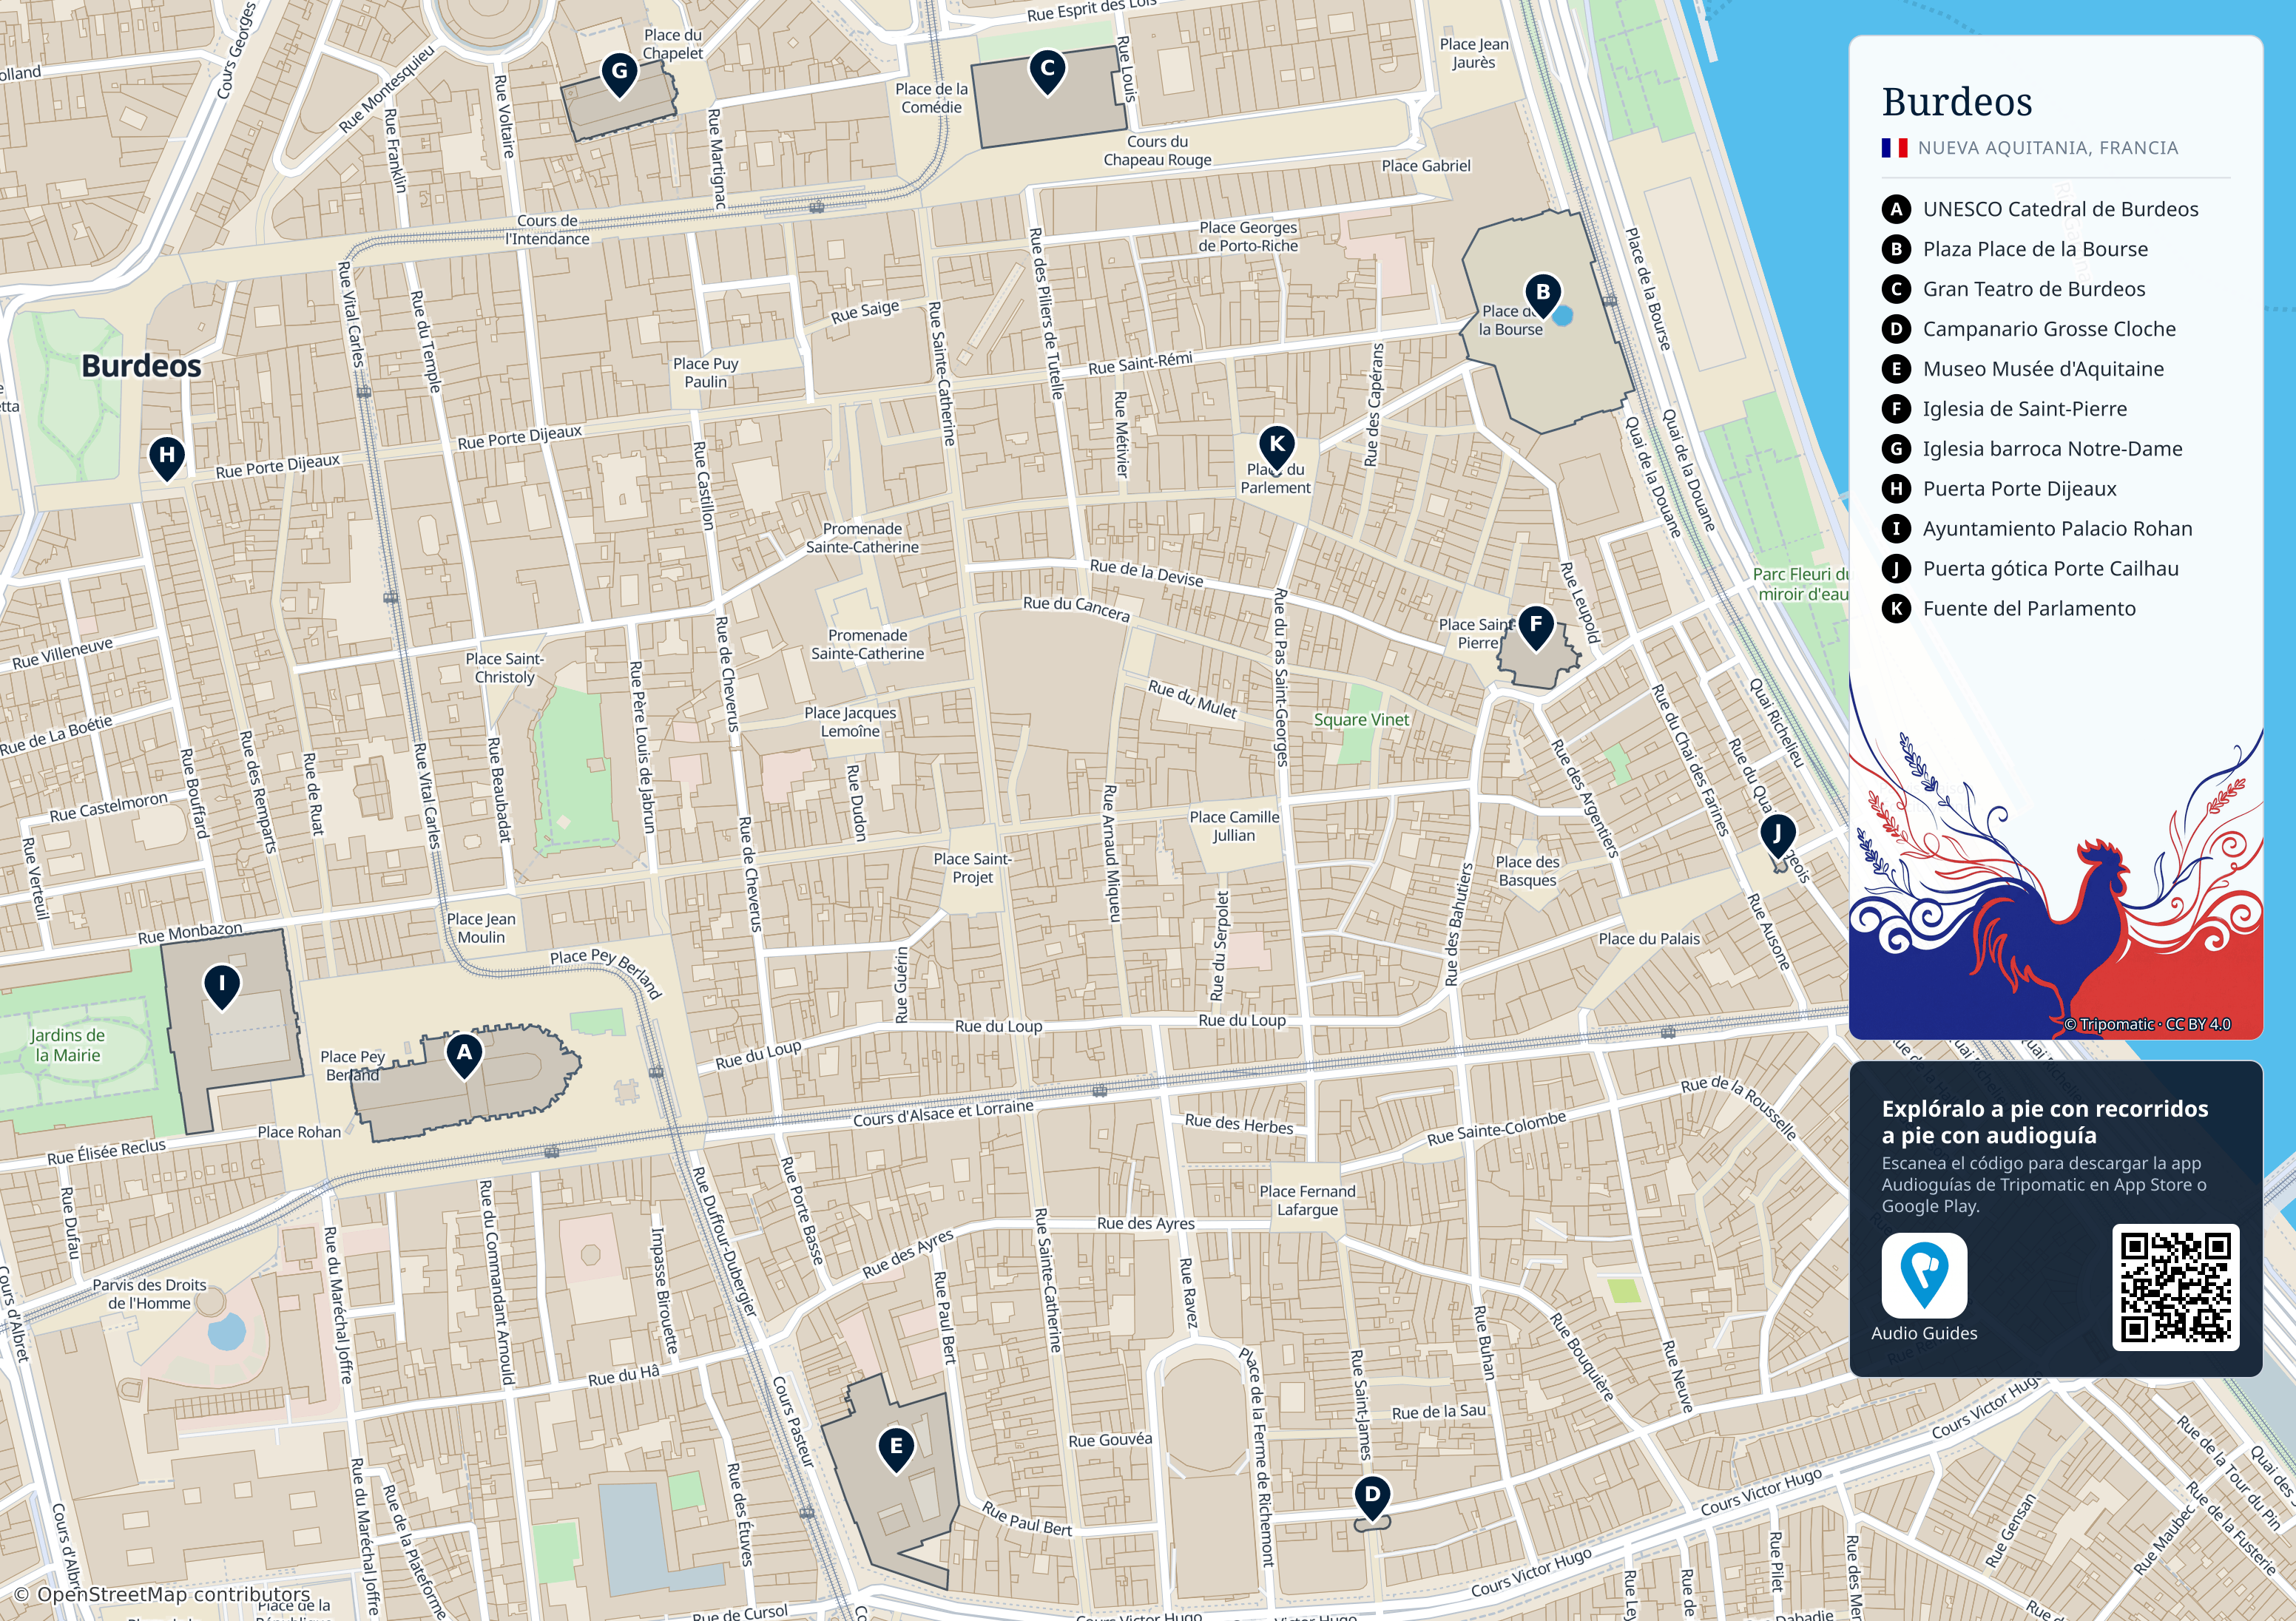Viewport: 2296px width, 1621px height.
Task: Click the legend letter G badge
Action: tap(1896, 449)
